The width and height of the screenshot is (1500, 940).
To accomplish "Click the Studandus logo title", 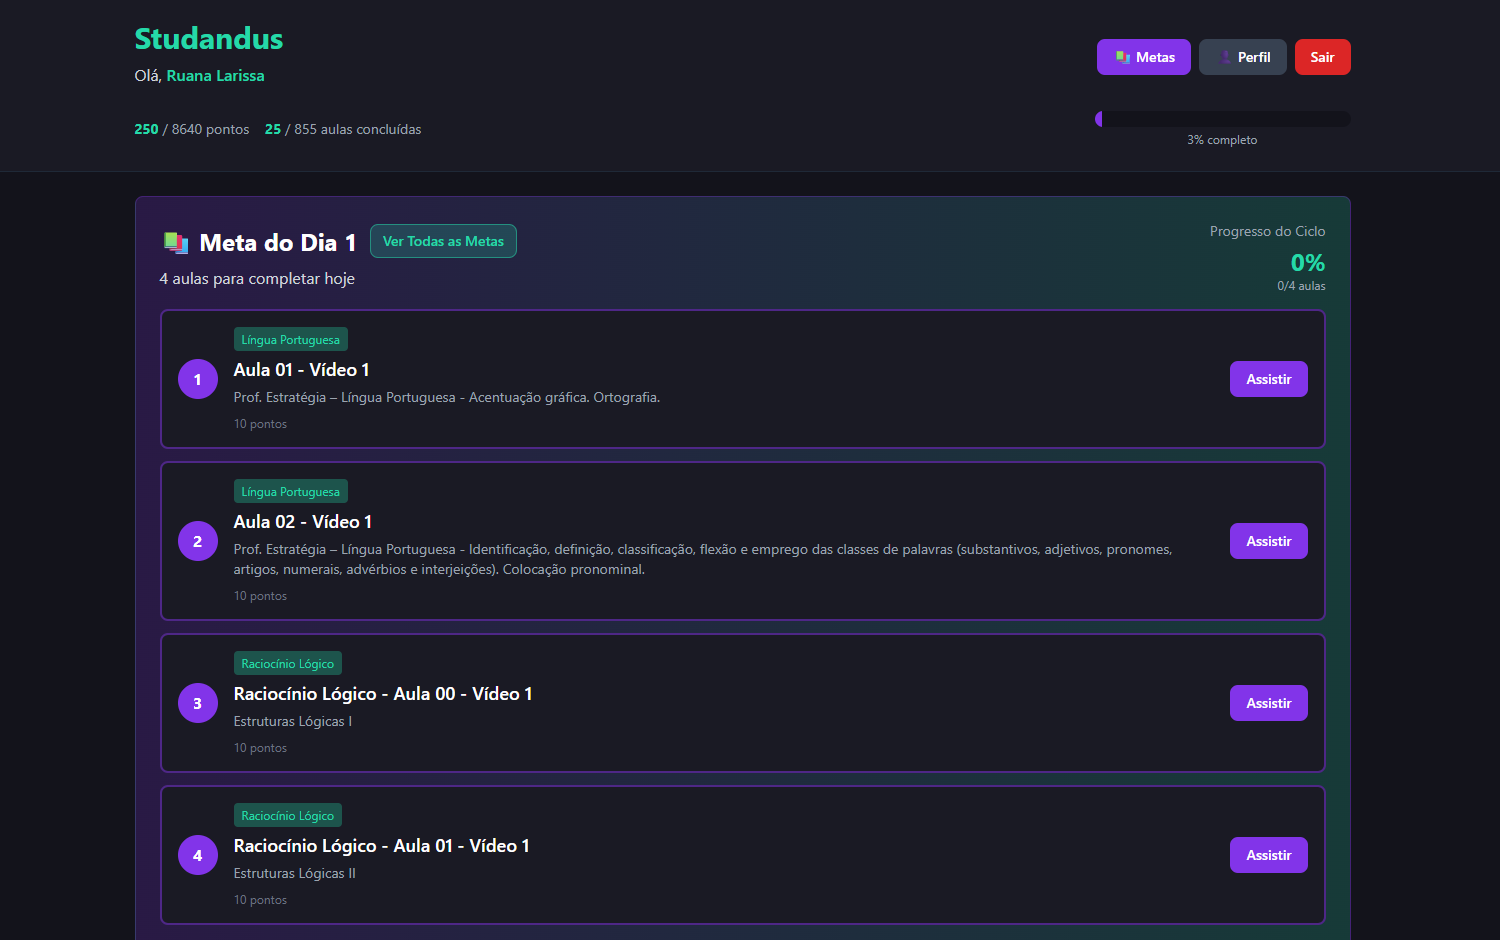I will pos(209,39).
